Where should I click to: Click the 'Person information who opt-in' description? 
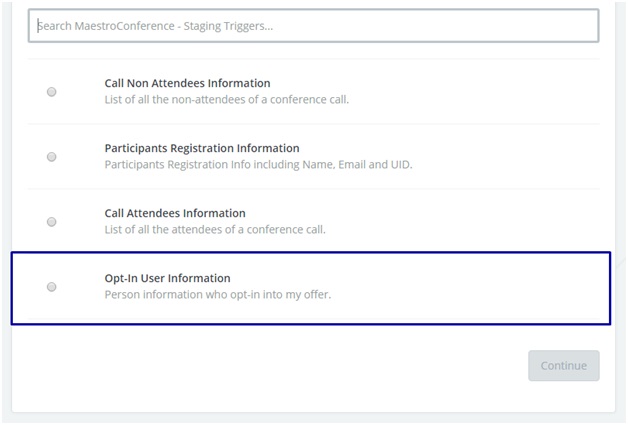coord(218,294)
